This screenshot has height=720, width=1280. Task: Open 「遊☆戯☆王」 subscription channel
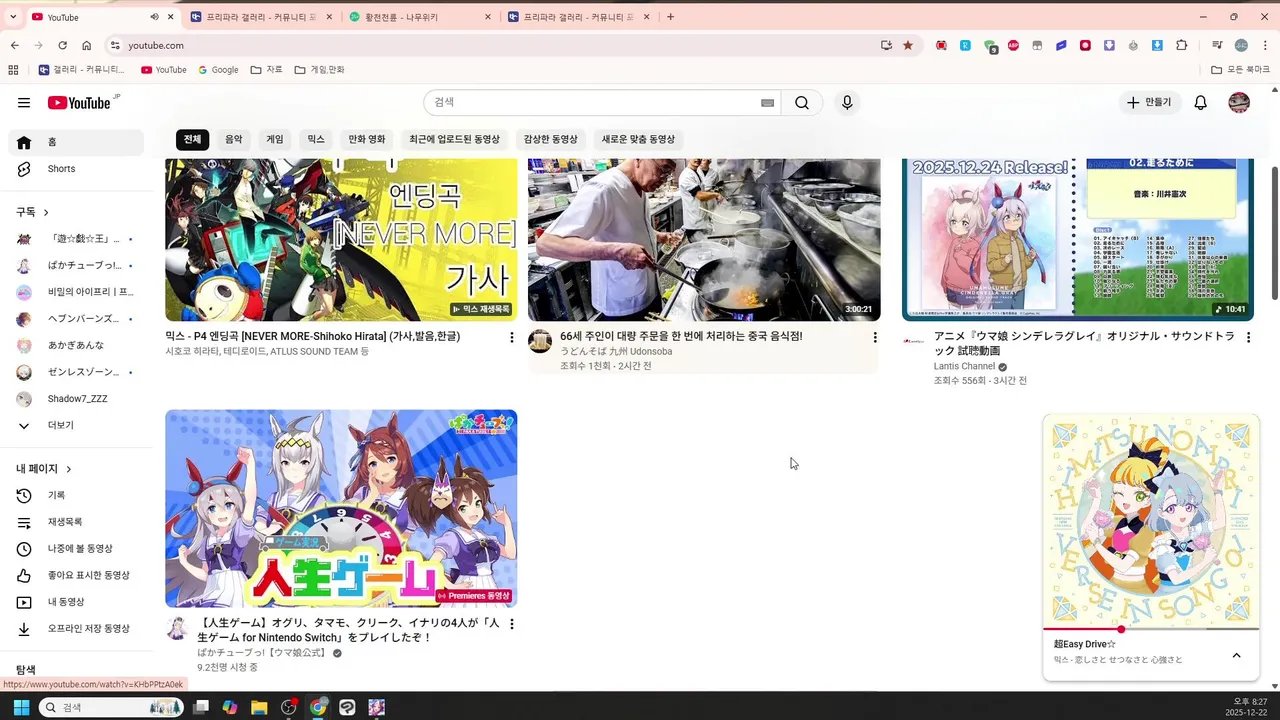click(x=76, y=239)
